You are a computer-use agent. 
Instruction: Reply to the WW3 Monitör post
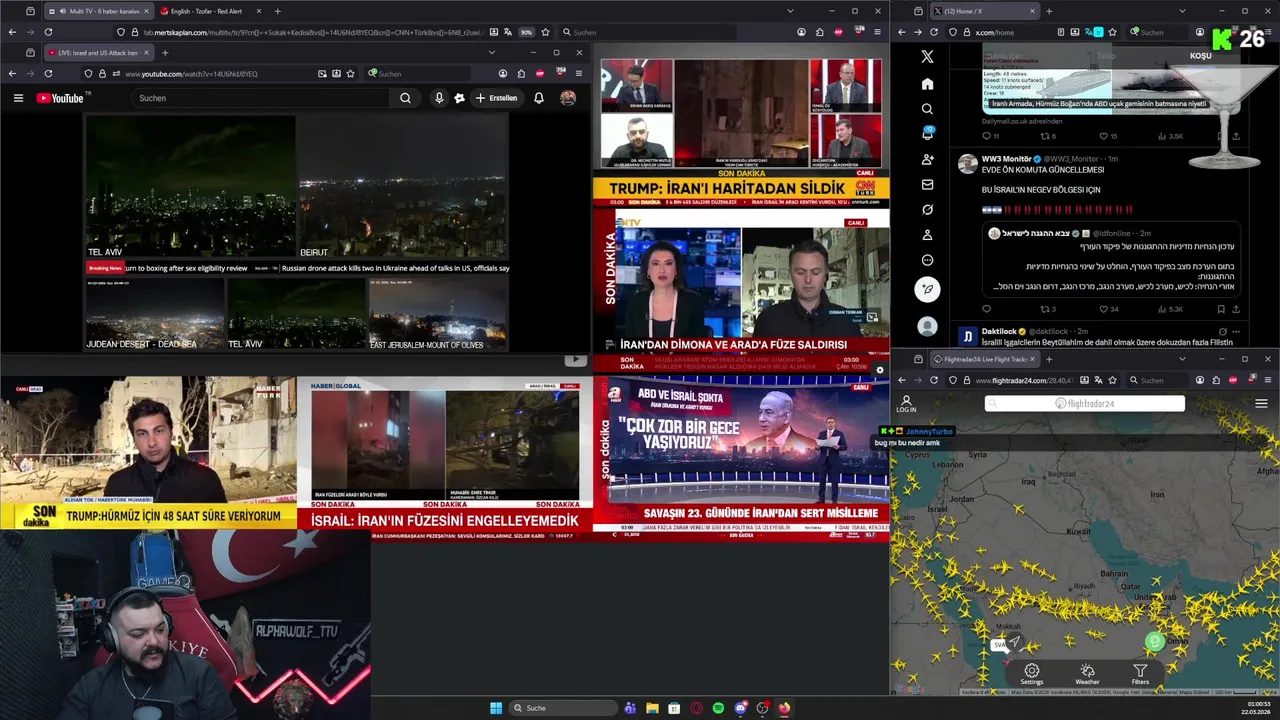click(x=987, y=309)
